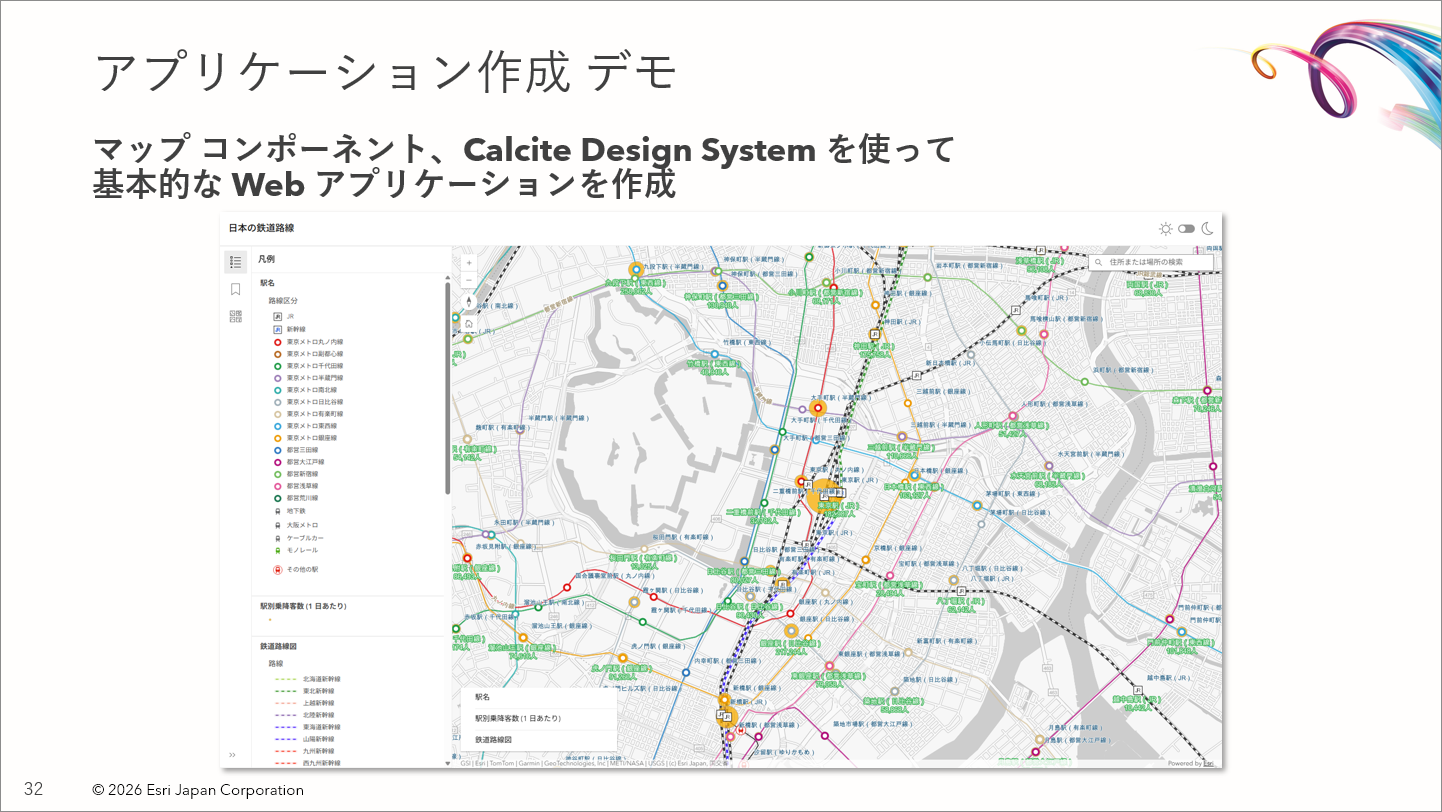Click the orange circle symbol beside 東京メトロ銀座線
This screenshot has height=812, width=1442.
coord(278,438)
